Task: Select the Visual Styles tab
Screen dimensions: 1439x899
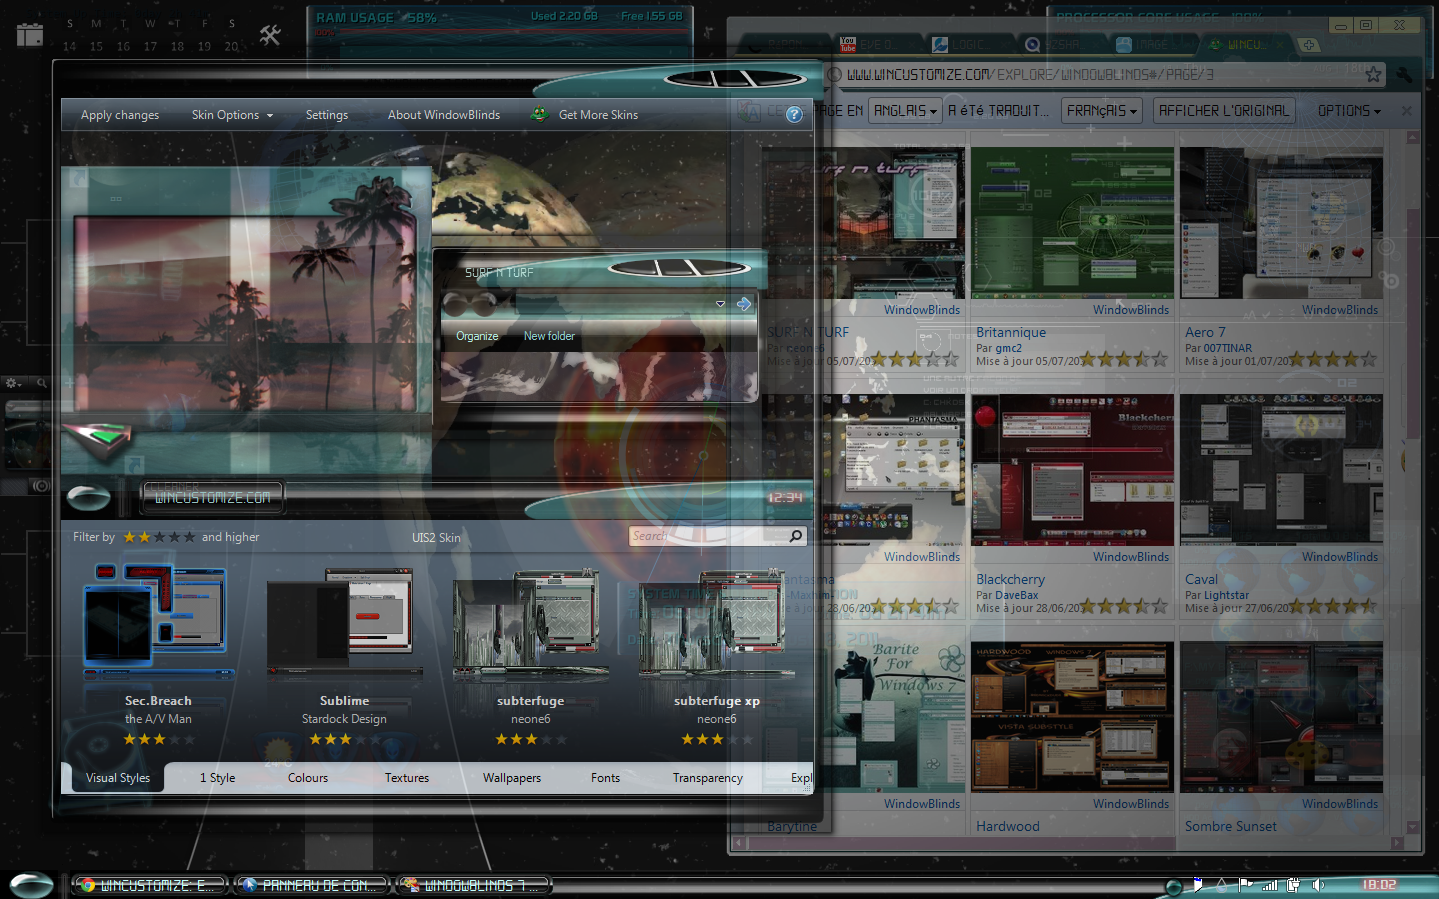Action: click(118, 778)
